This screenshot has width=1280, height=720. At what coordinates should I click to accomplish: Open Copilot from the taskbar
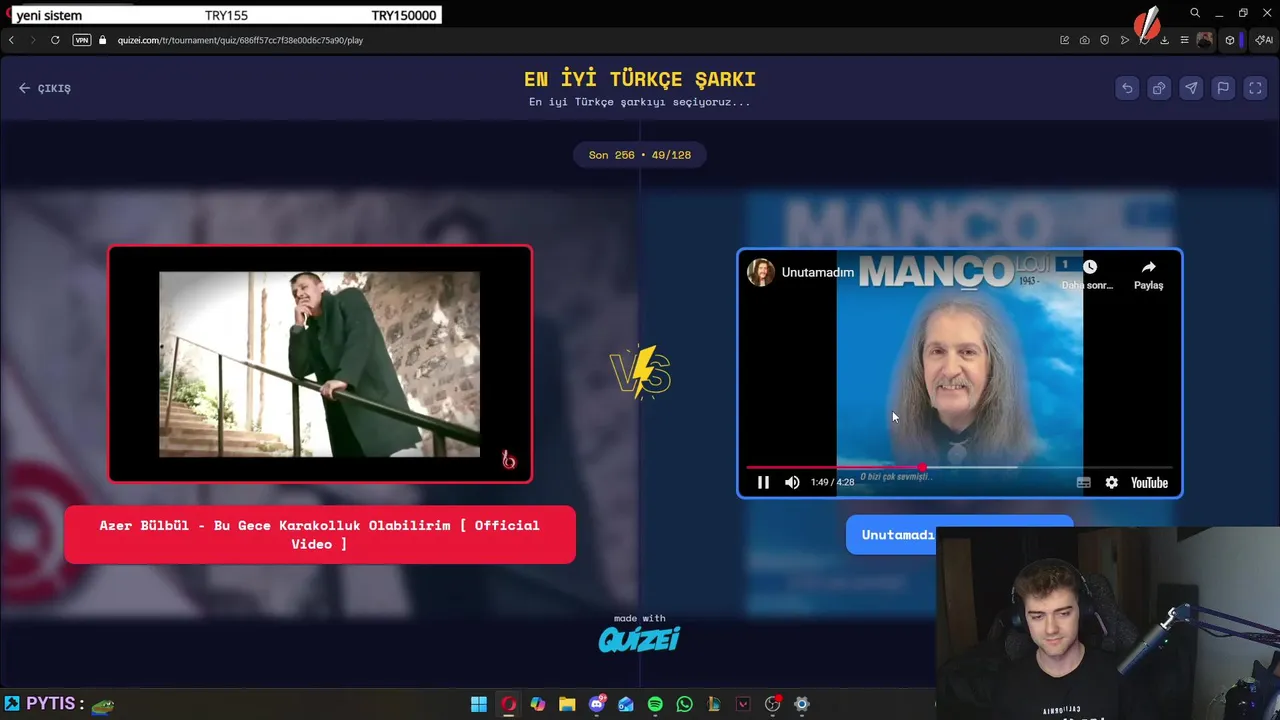(538, 704)
